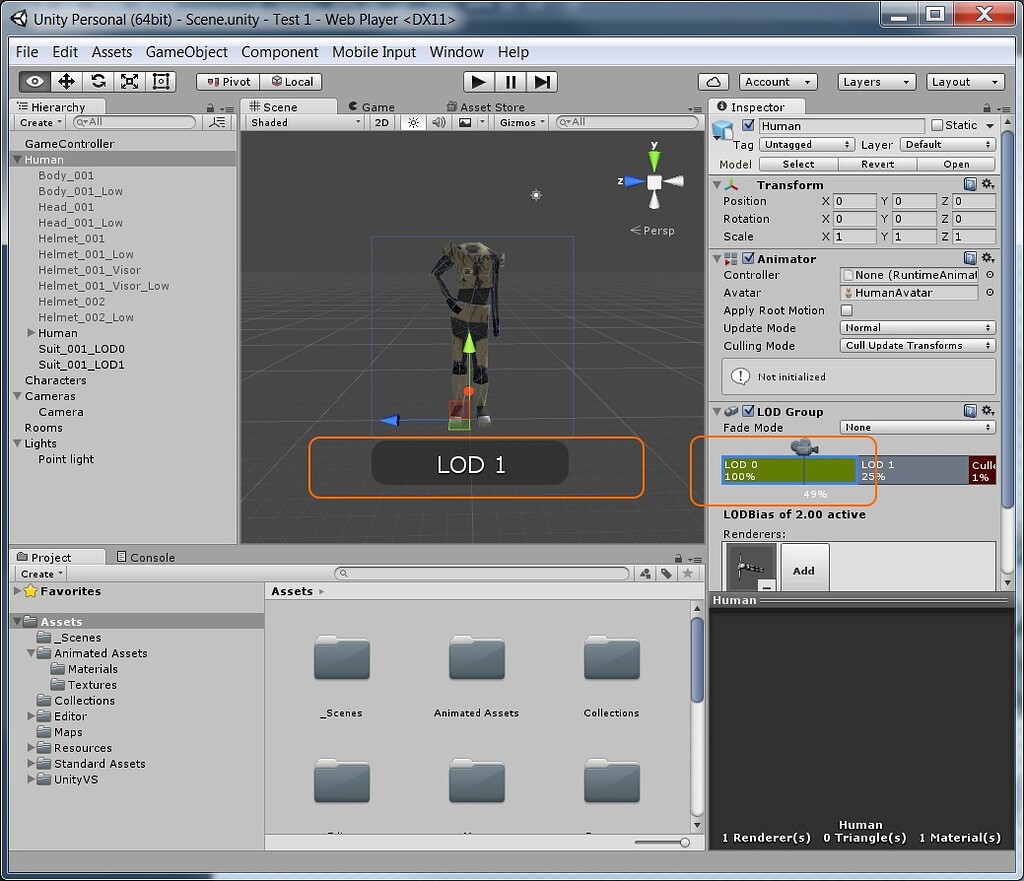This screenshot has height=881, width=1024.
Task: Click Add in the Renderers list
Action: [x=804, y=570]
